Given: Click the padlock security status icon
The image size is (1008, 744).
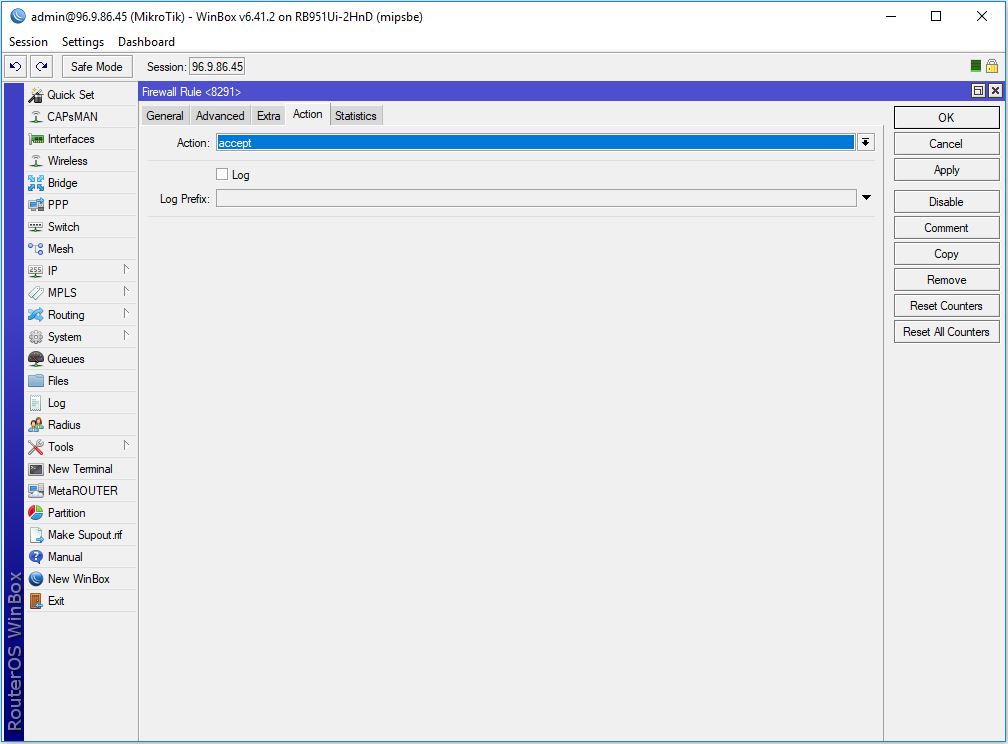Looking at the screenshot, I should (992, 66).
